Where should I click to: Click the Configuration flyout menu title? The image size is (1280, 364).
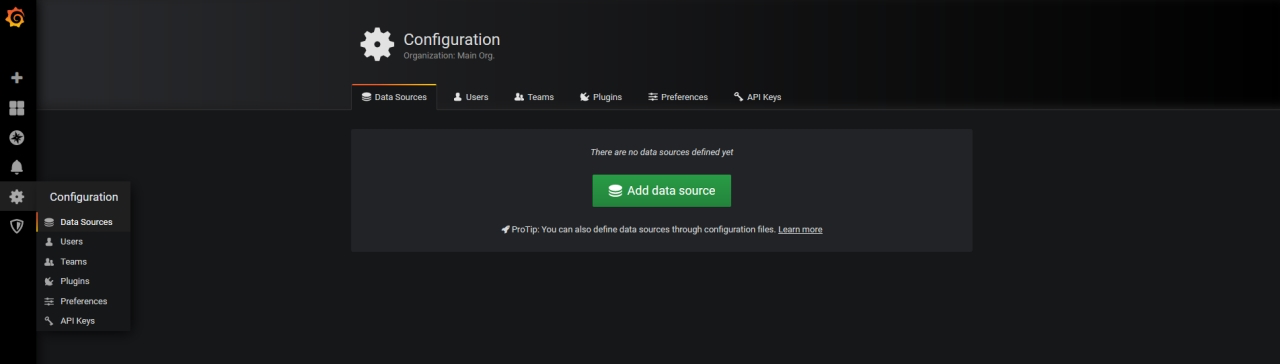click(84, 197)
